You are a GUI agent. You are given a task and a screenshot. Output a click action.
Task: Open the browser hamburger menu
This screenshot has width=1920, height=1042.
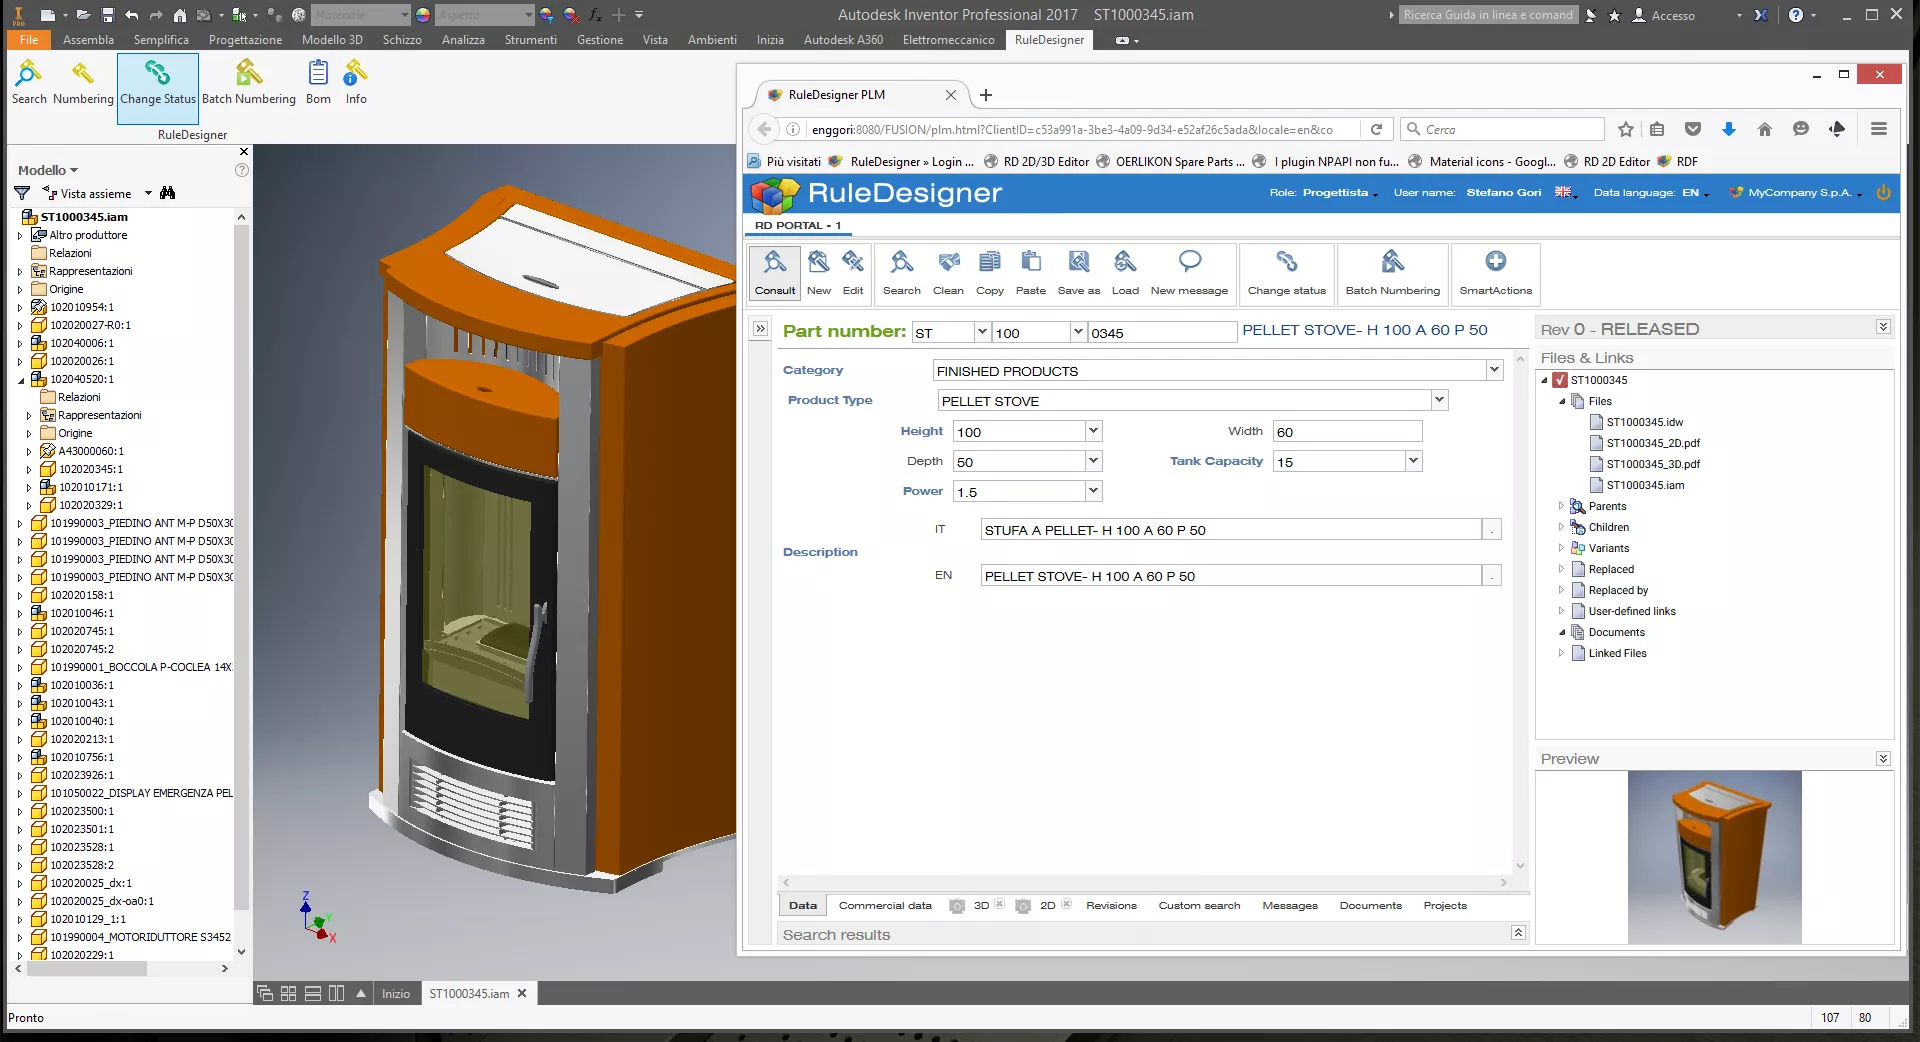[x=1879, y=129]
